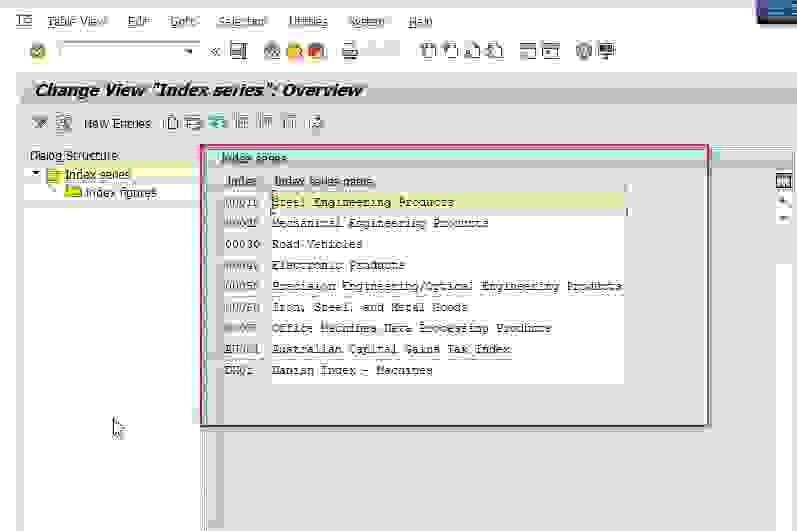Open the Utilities menu
Screen dimensions: 797x531
pyautogui.click(x=308, y=21)
